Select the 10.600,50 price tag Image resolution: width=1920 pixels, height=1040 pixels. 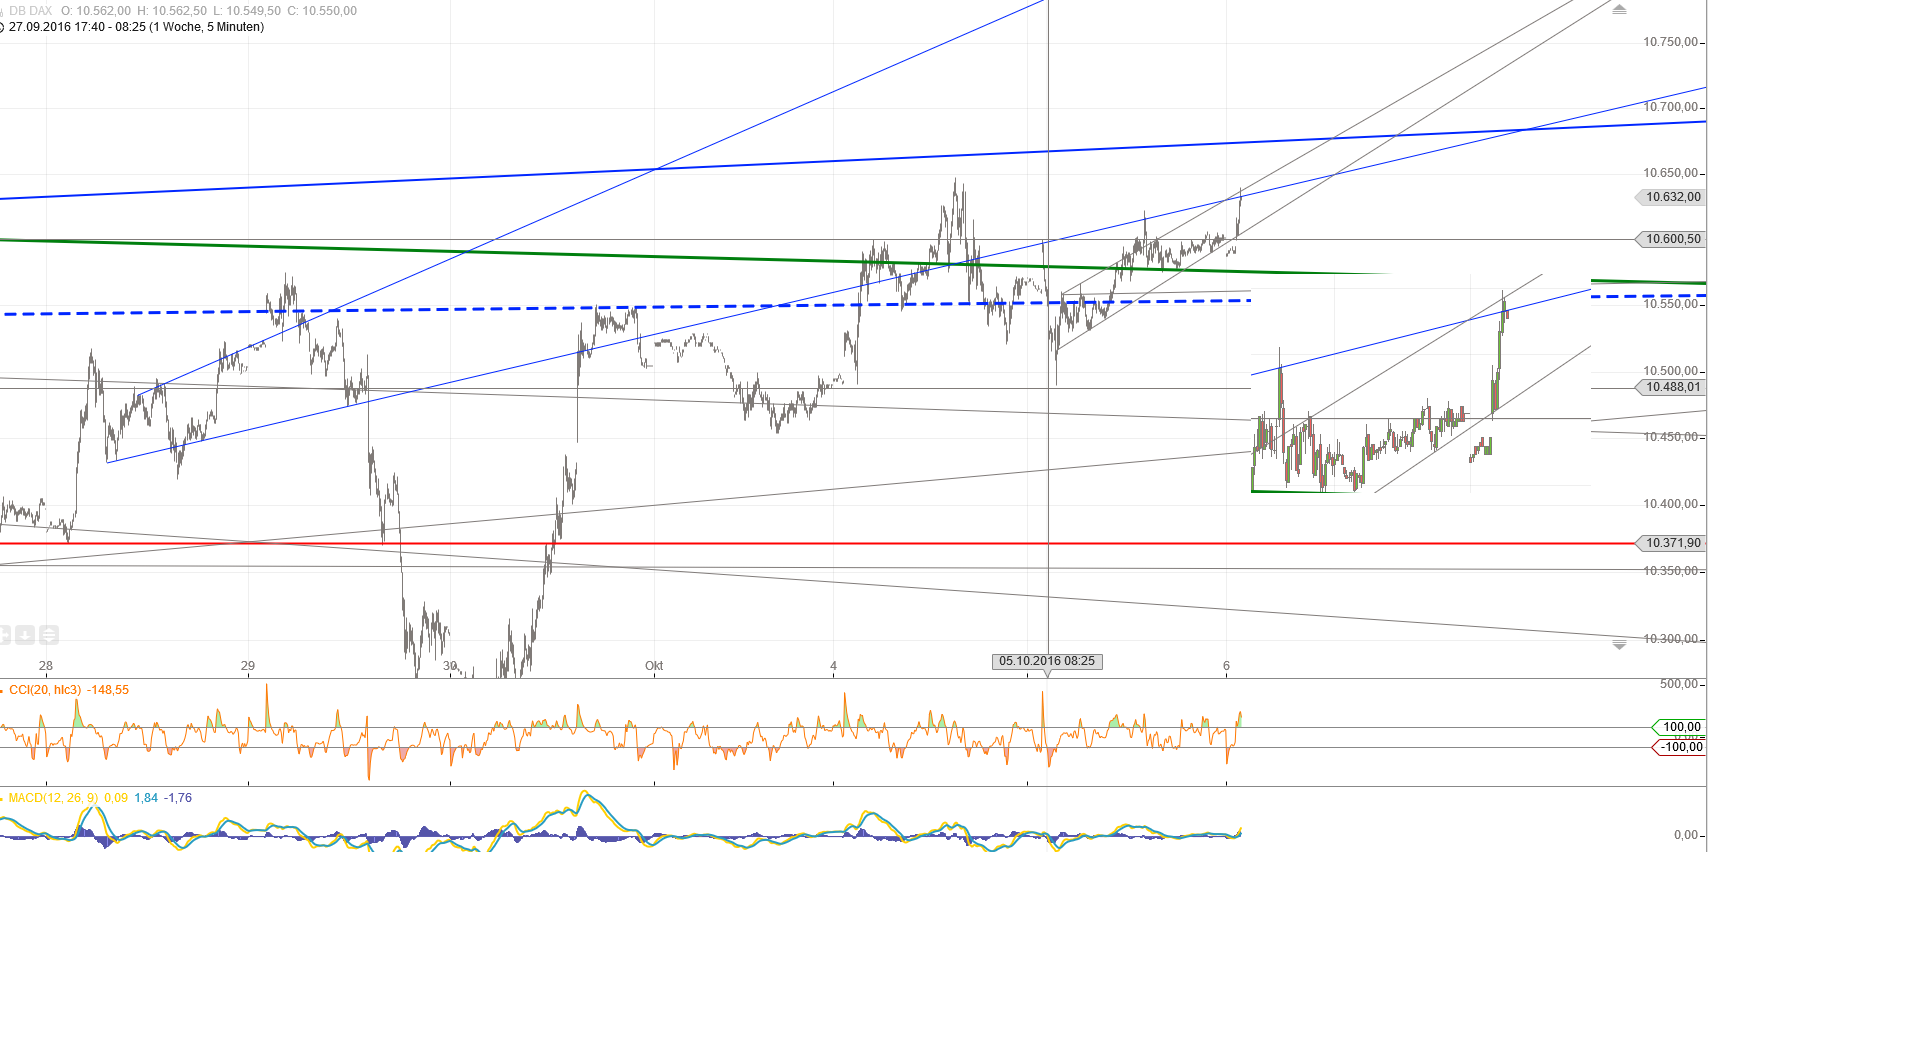[x=1670, y=239]
